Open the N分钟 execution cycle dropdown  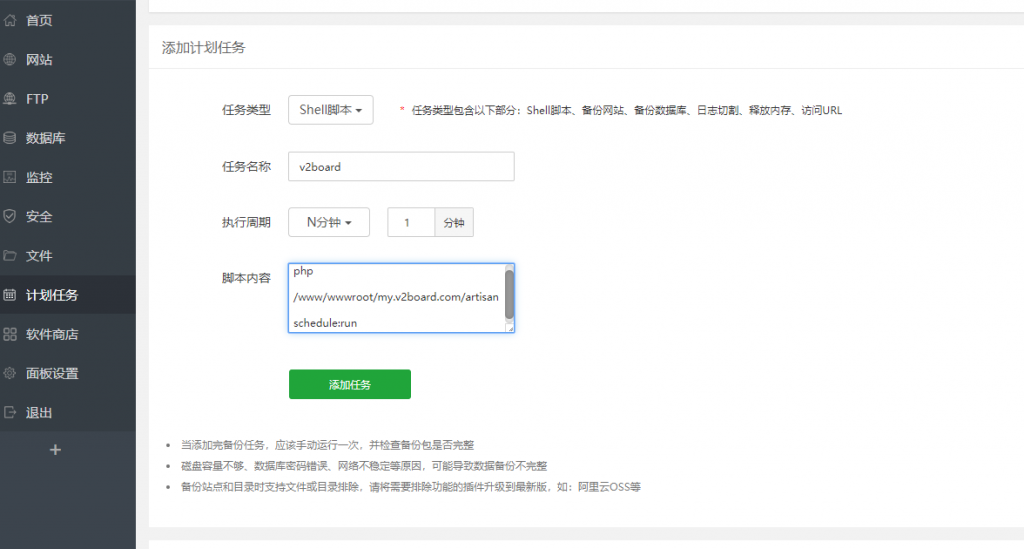click(x=328, y=222)
